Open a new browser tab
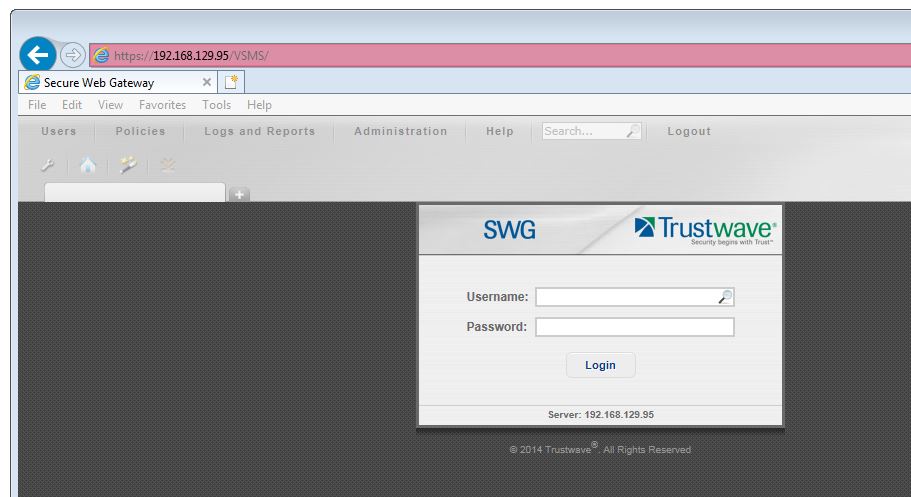911x497 pixels. tap(232, 83)
